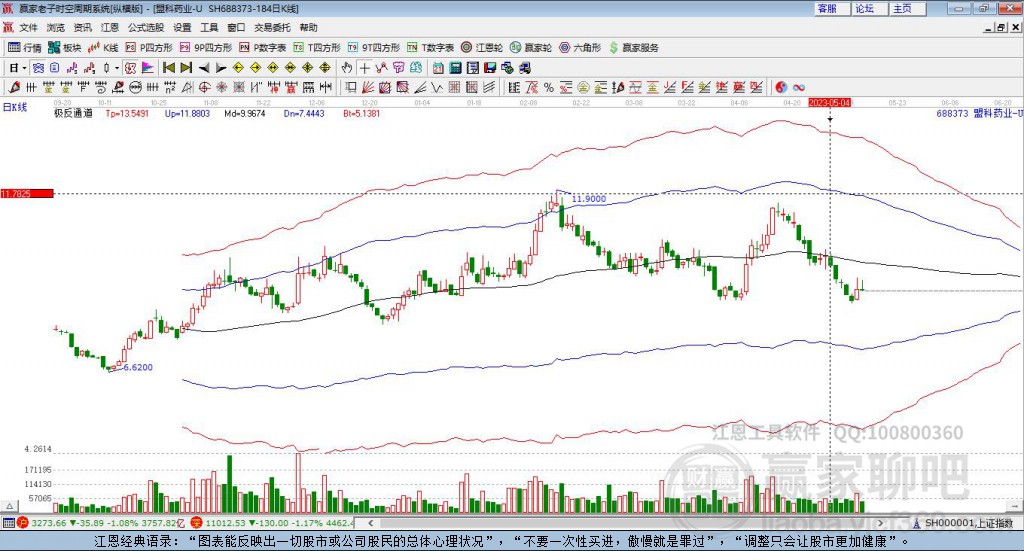Open the 行情 quotes view
The width and height of the screenshot is (1024, 551).
click(24, 48)
